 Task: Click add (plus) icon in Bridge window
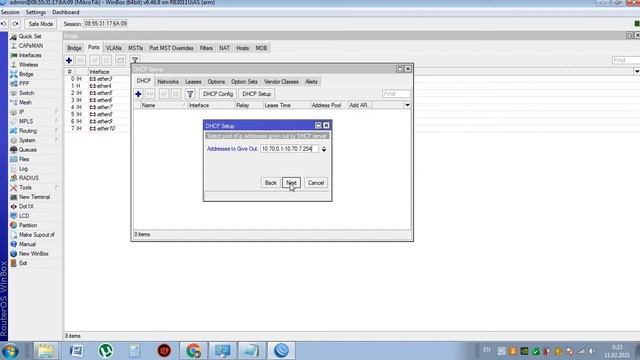point(69,60)
